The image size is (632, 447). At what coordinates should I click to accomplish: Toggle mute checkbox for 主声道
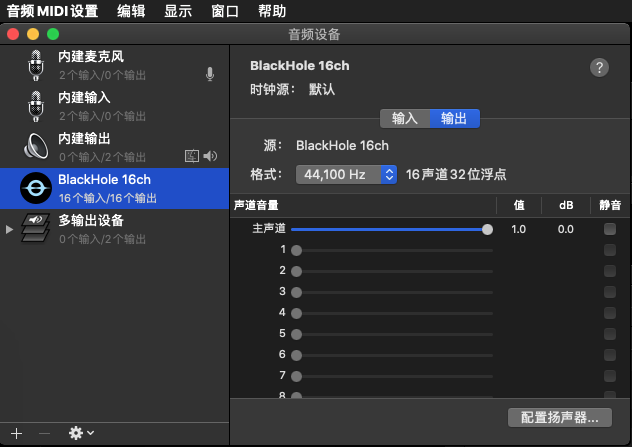pyautogui.click(x=610, y=229)
